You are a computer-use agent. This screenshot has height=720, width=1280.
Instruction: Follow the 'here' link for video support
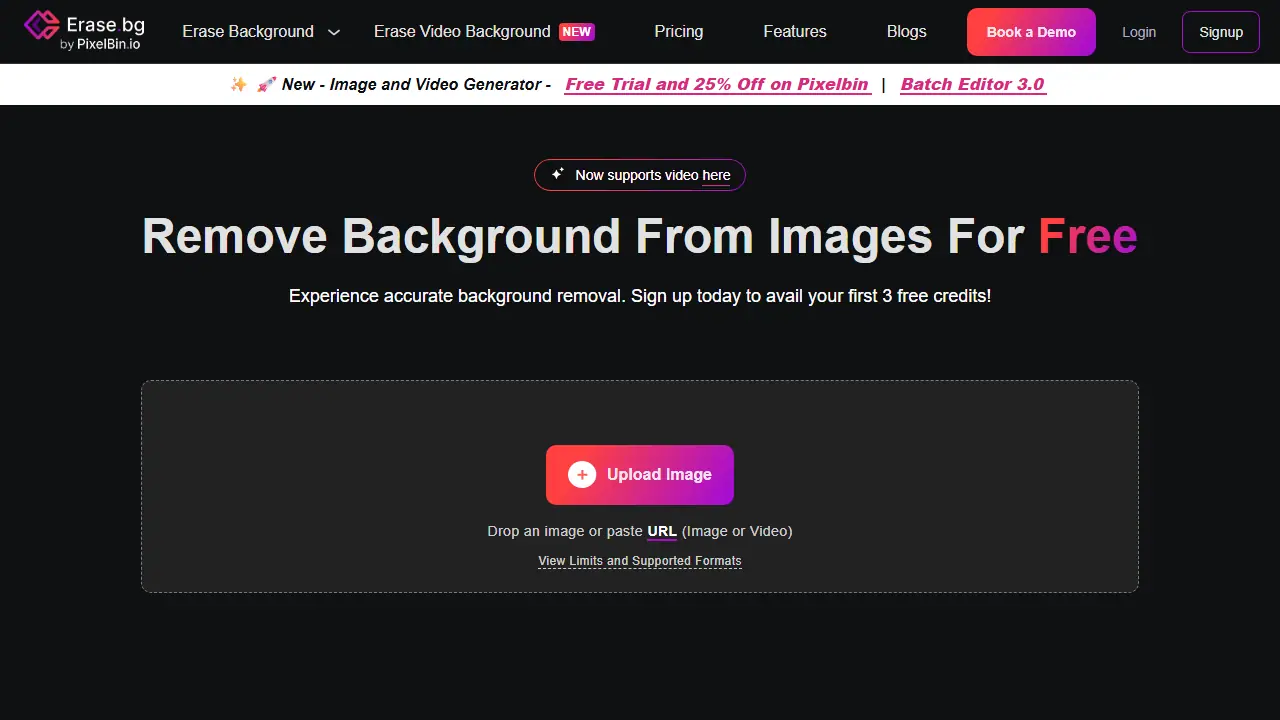tap(716, 175)
